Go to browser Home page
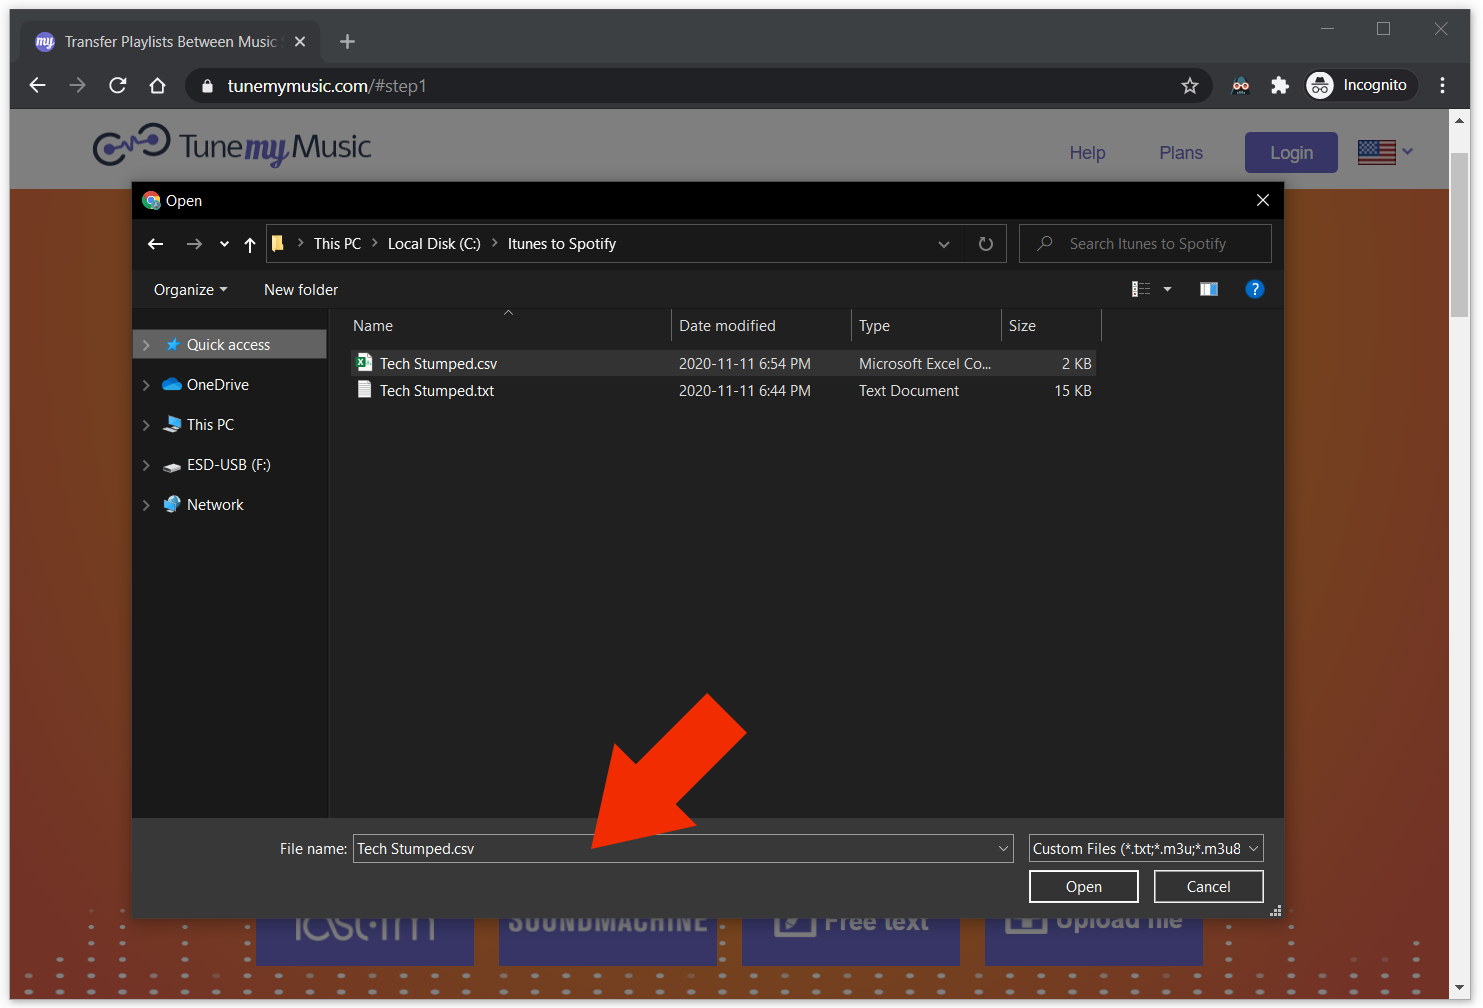Screen dimensions: 1483x1008 [x=157, y=85]
